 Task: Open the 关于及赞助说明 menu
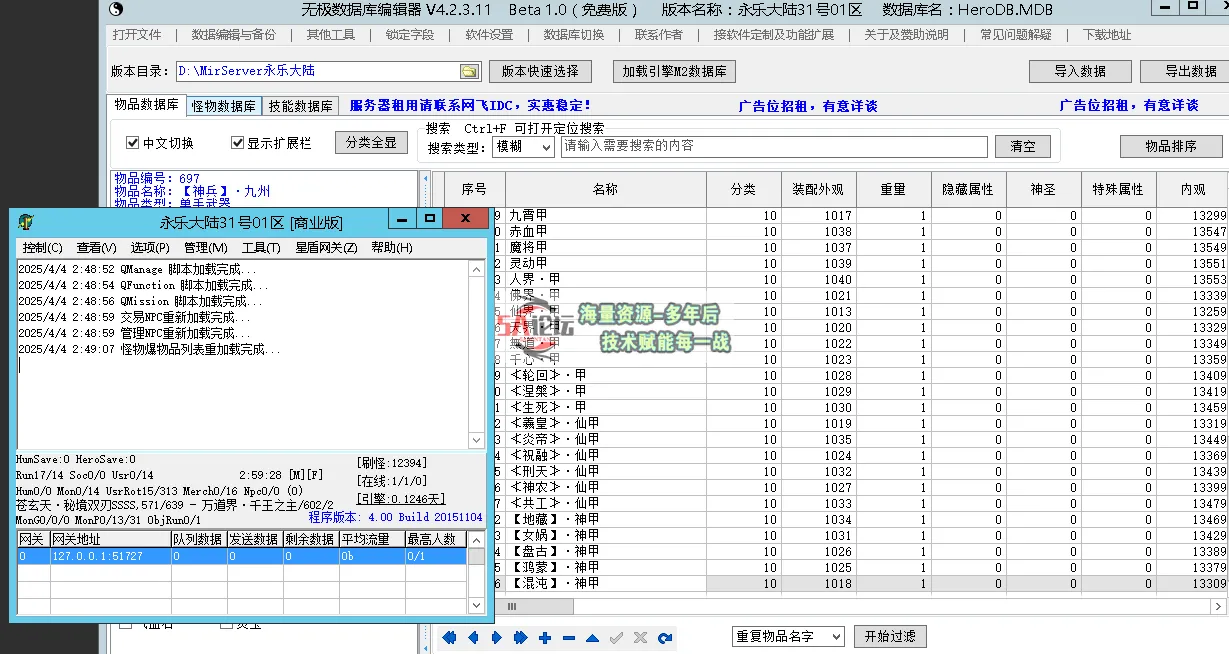click(x=906, y=34)
